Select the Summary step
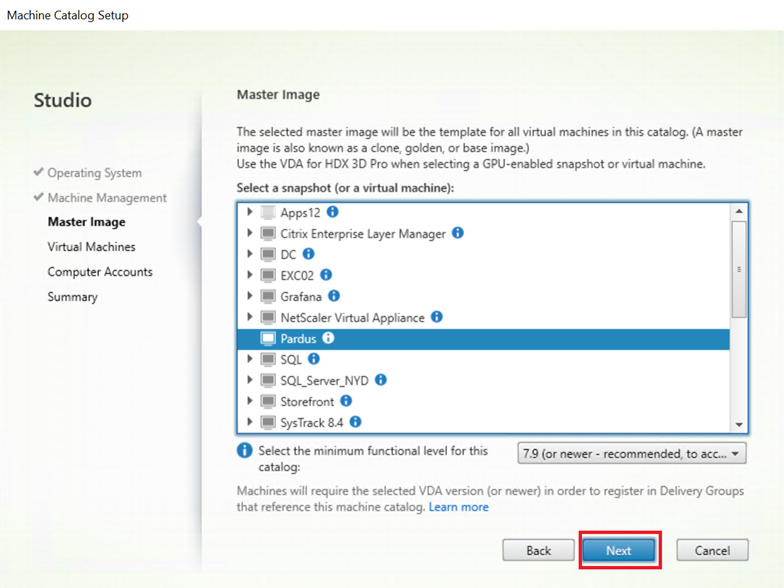Screen dimensions: 784x588 click(72, 297)
